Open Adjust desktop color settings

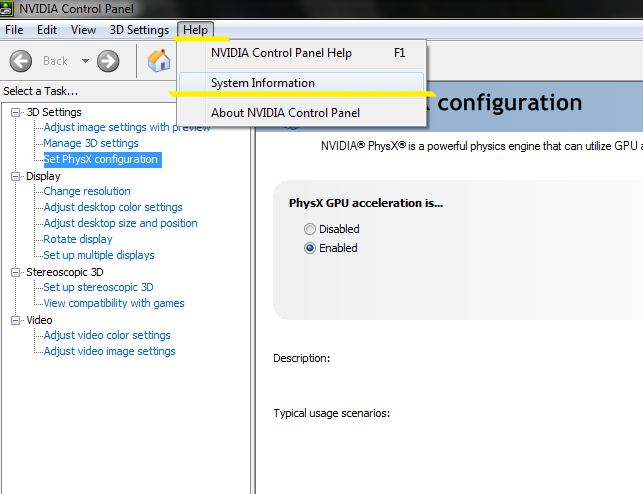pos(113,207)
